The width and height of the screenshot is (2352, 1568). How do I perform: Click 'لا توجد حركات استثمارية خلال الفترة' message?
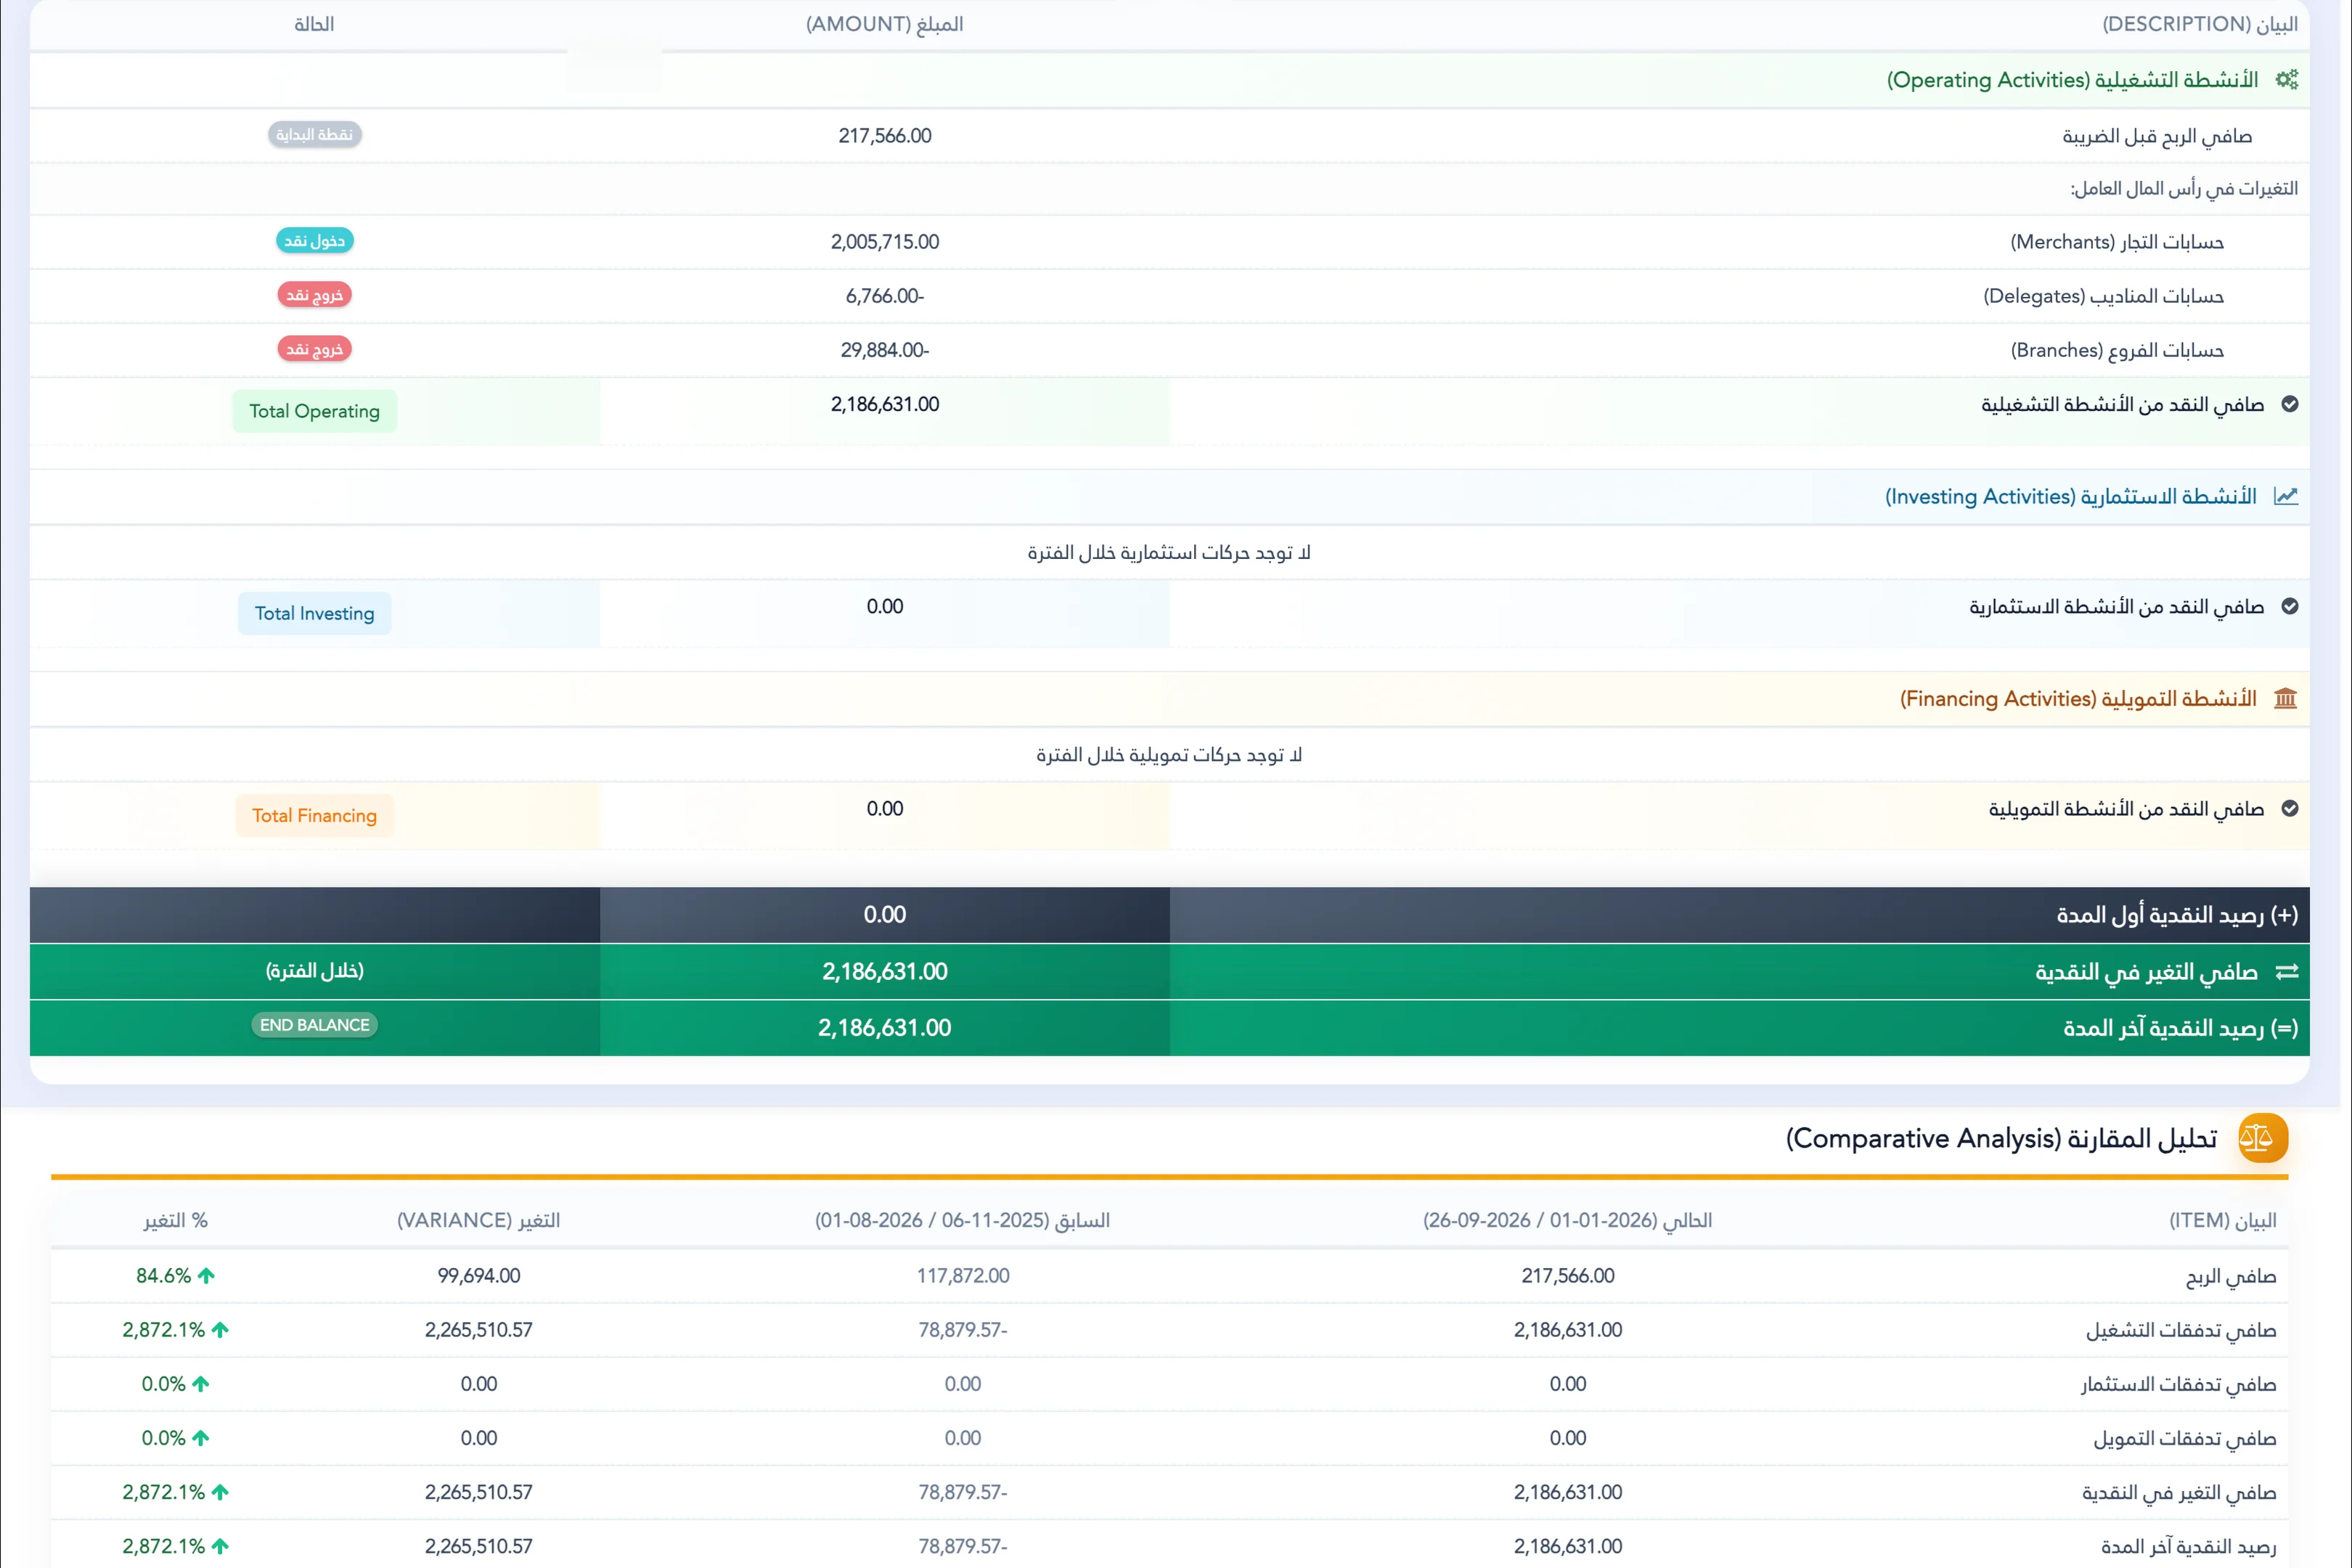(x=1169, y=552)
